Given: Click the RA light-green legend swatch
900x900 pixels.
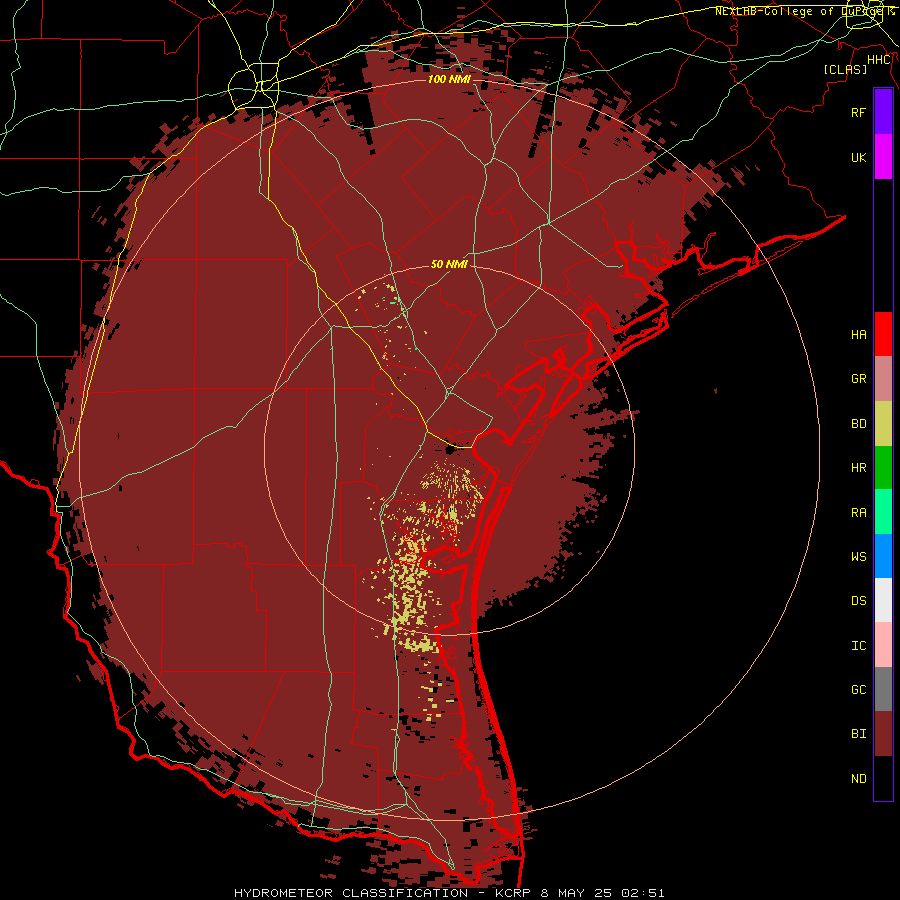Looking at the screenshot, I should (883, 512).
